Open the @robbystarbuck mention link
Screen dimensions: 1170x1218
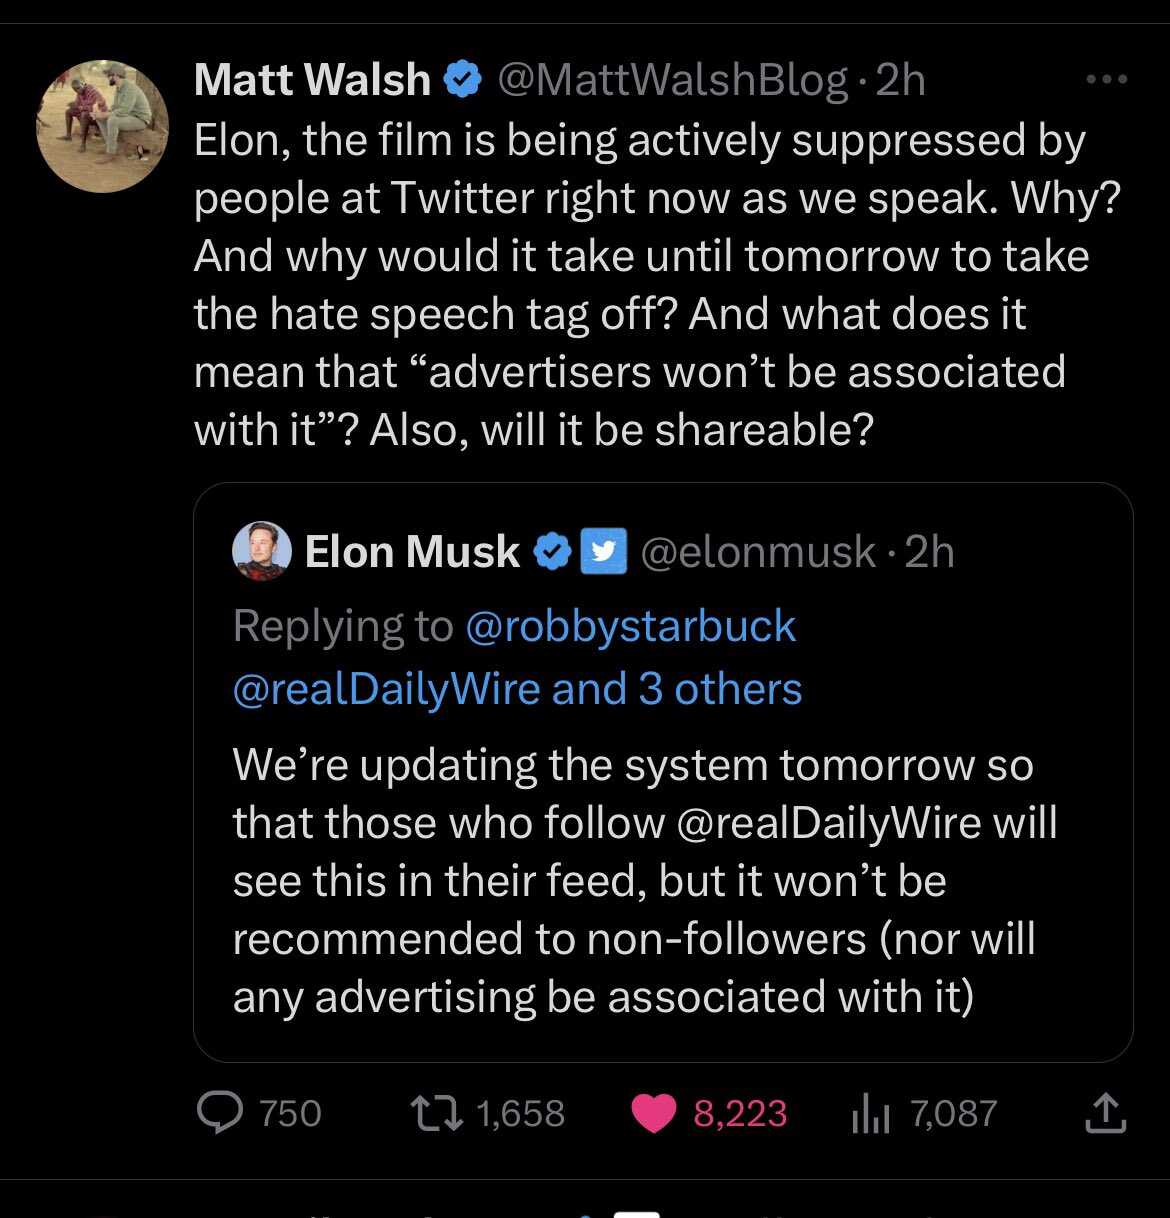tap(630, 627)
